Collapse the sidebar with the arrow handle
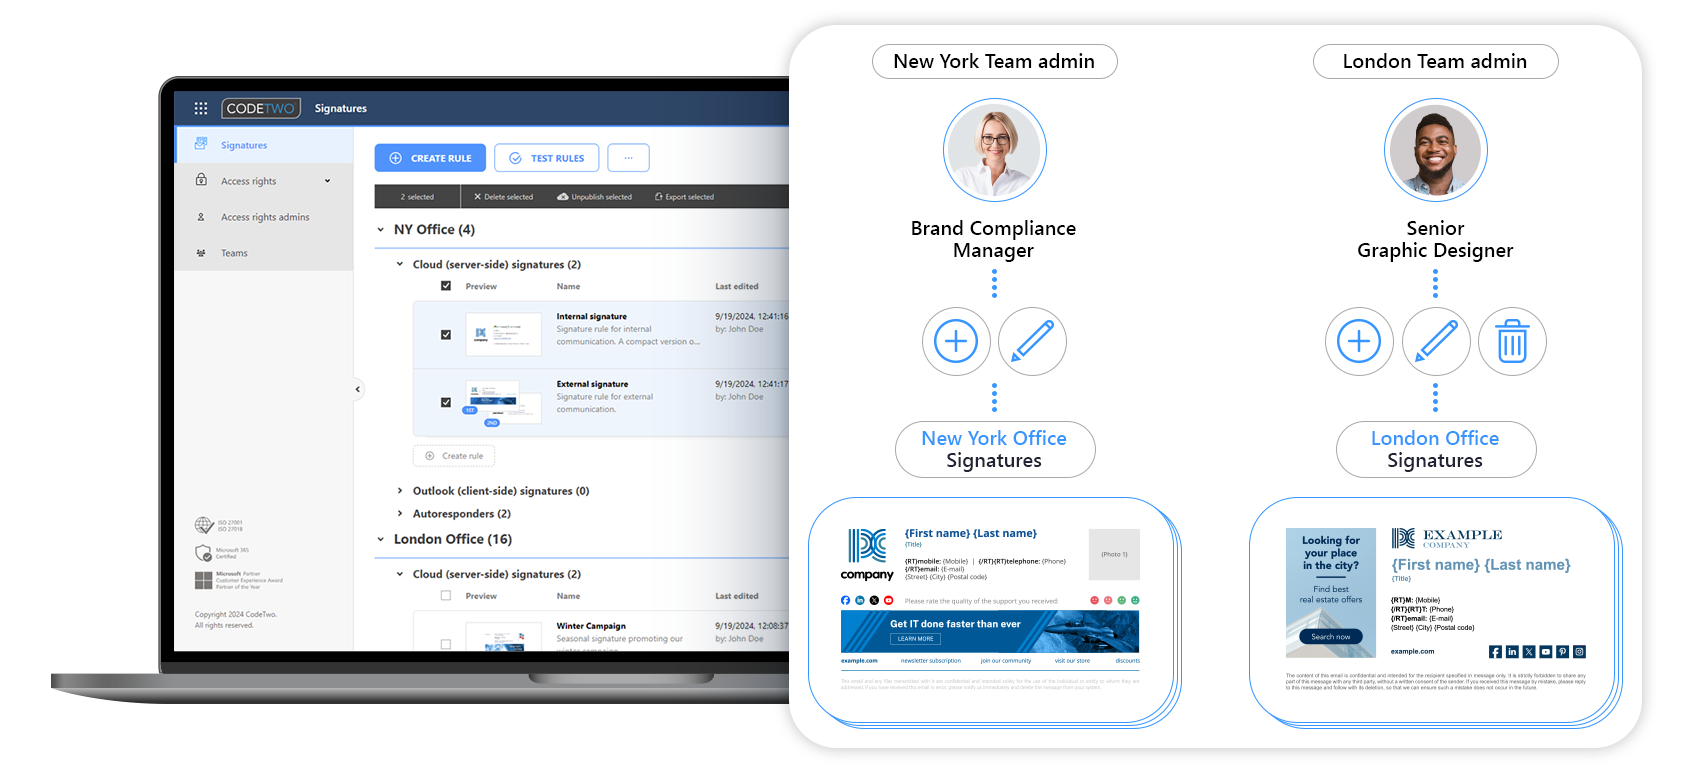The height and width of the screenshot is (780, 1700). [x=357, y=389]
